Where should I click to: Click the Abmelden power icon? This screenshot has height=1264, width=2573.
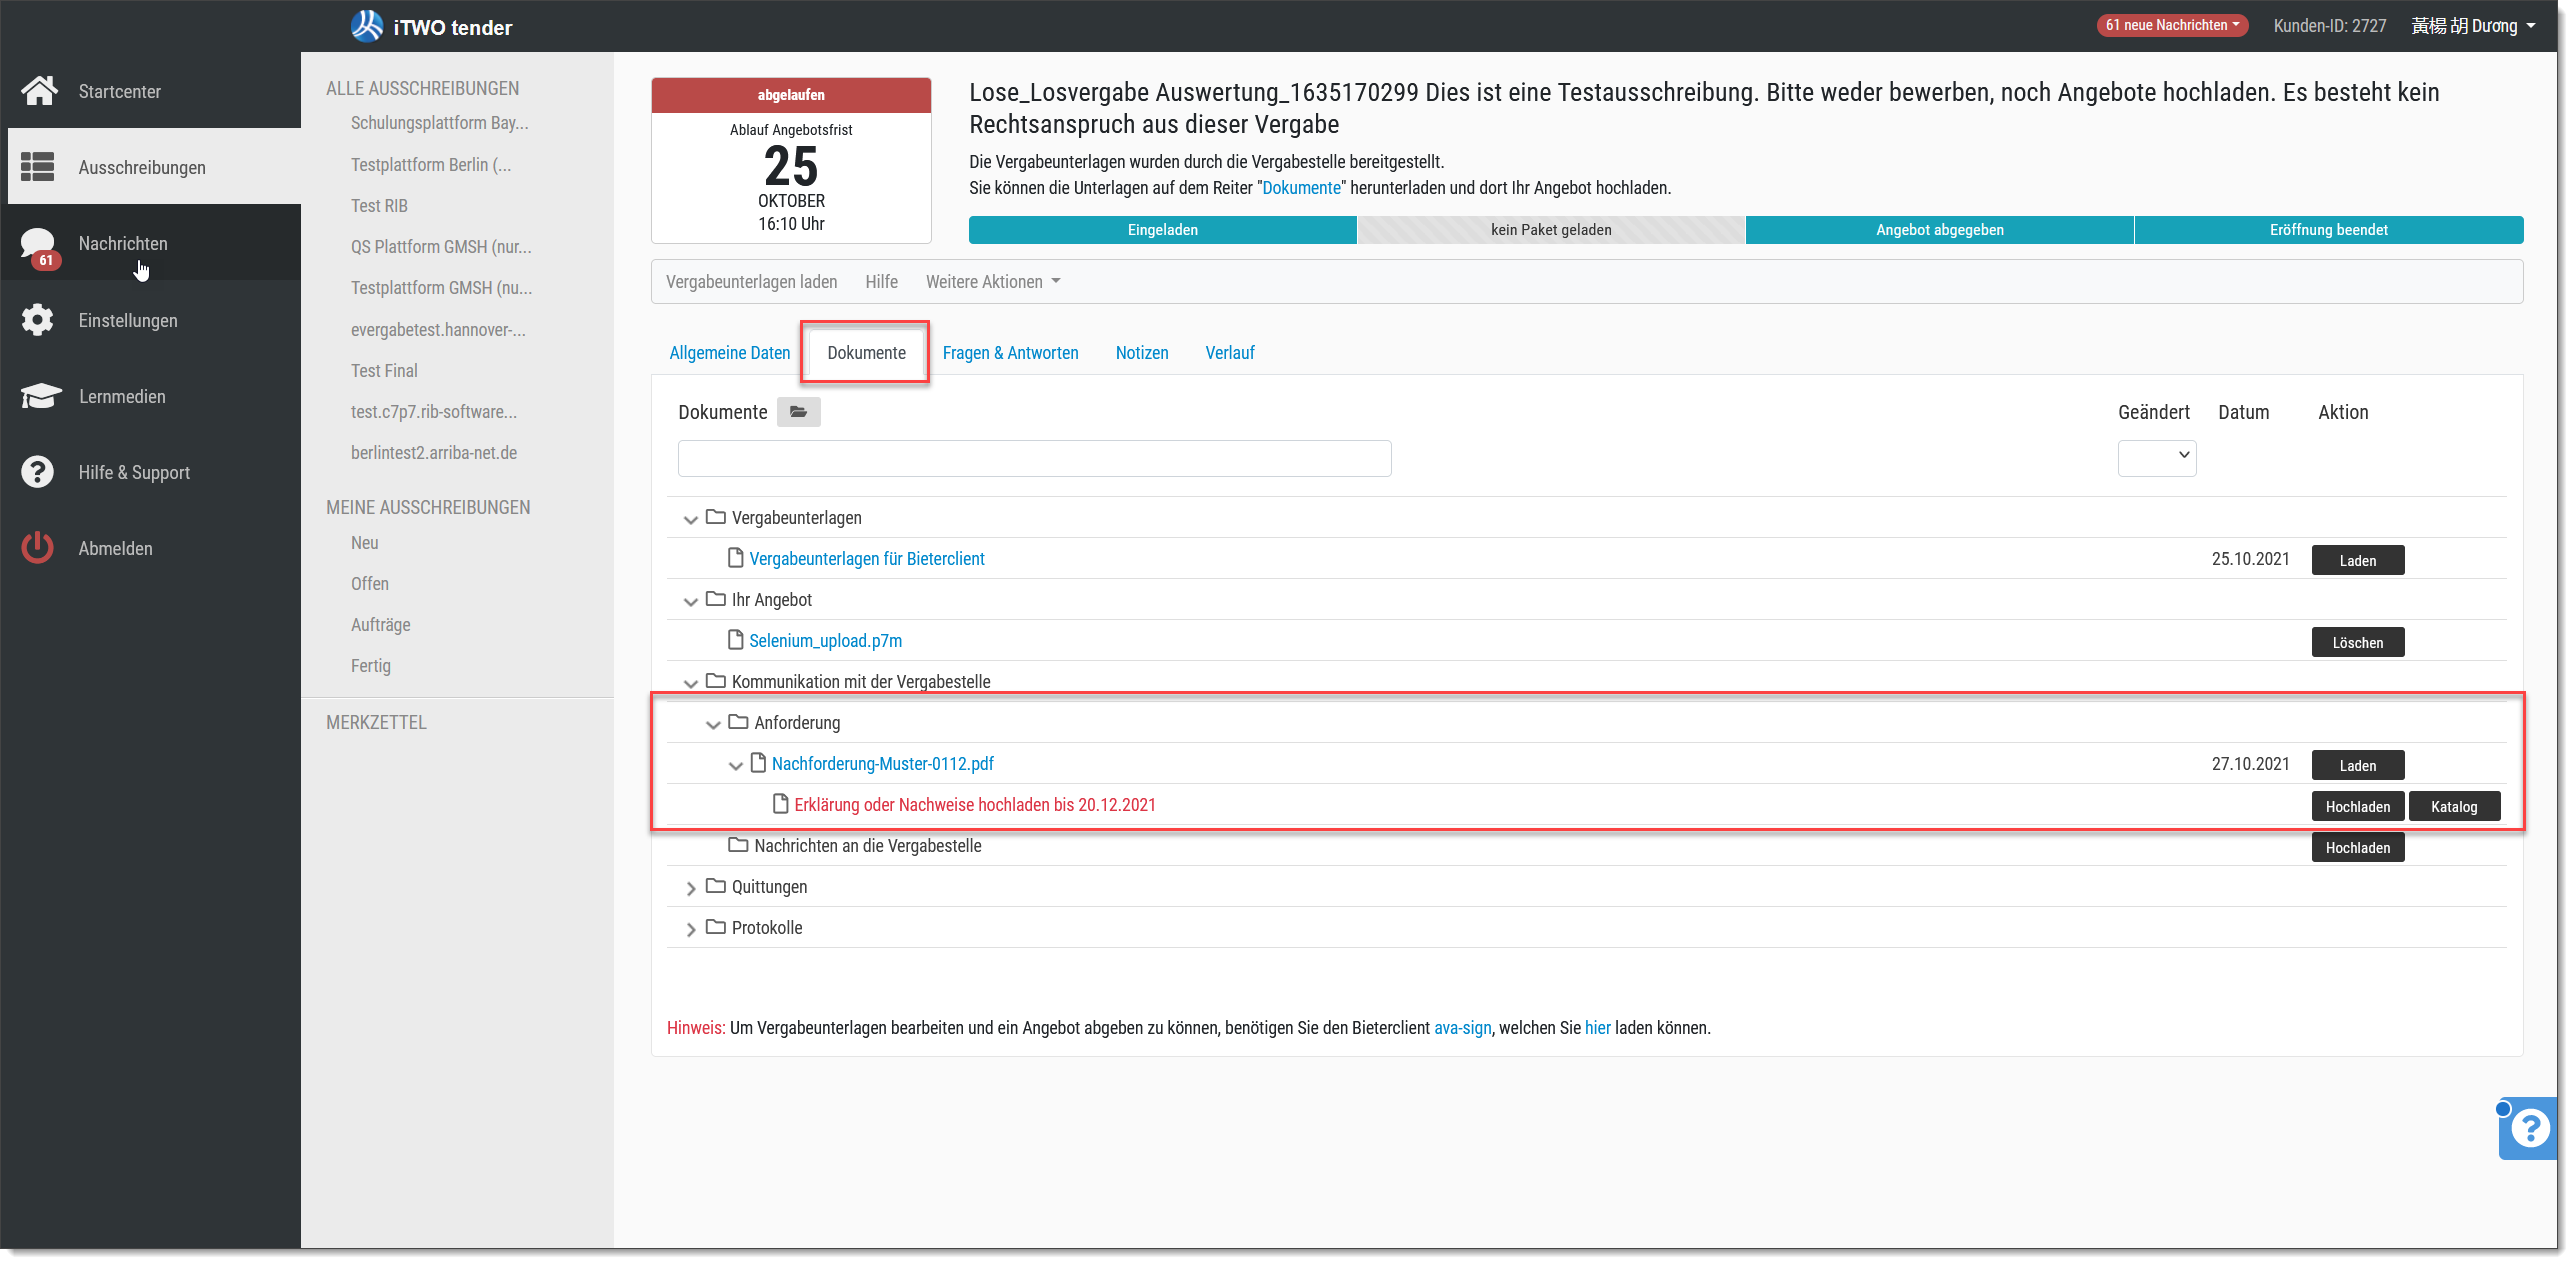tap(38, 548)
